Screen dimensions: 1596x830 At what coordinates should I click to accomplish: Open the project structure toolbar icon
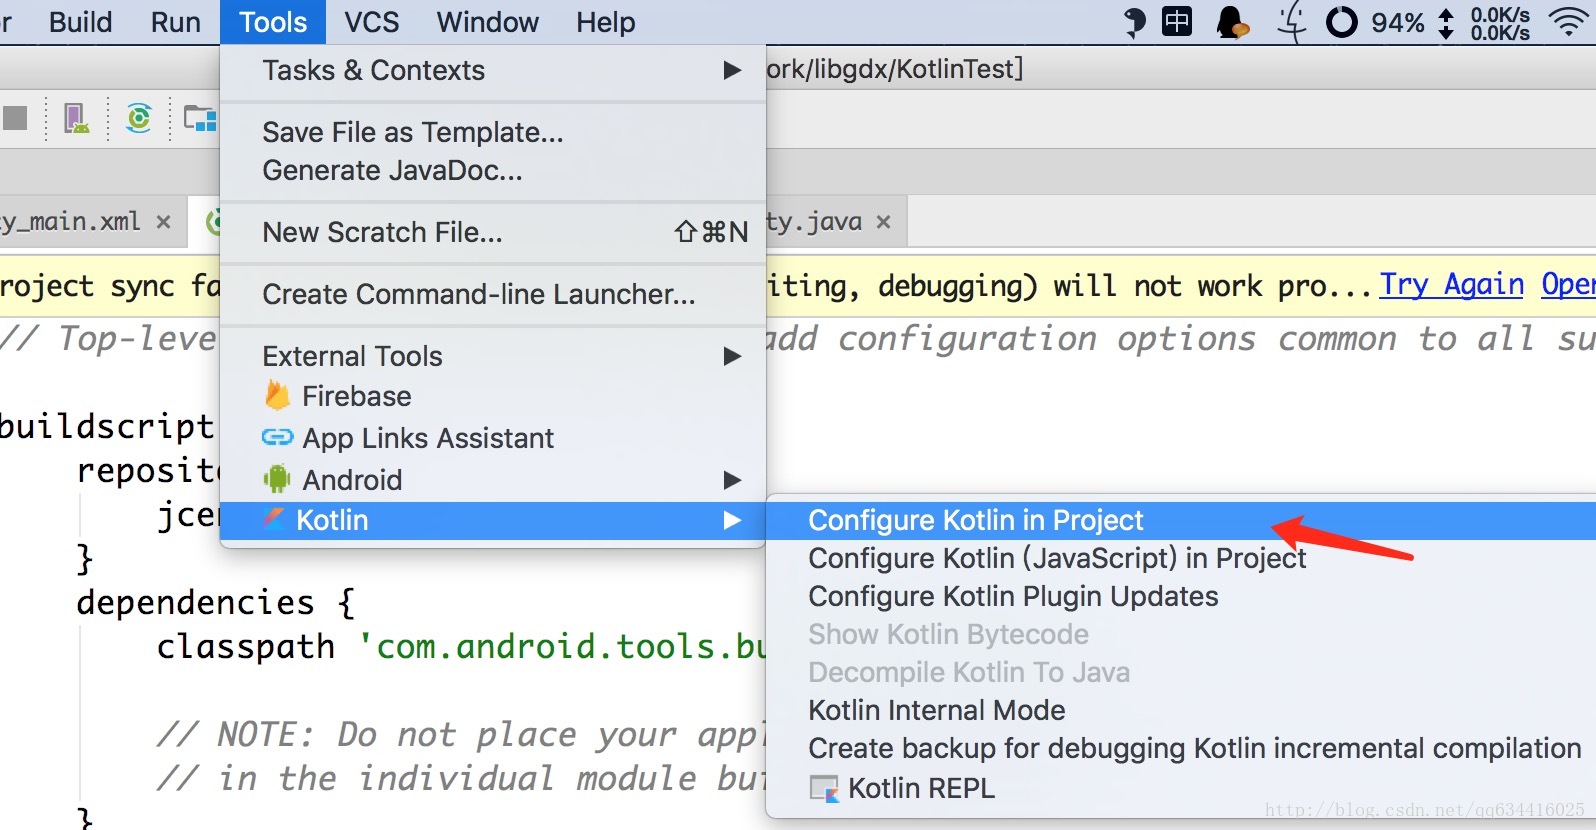201,119
